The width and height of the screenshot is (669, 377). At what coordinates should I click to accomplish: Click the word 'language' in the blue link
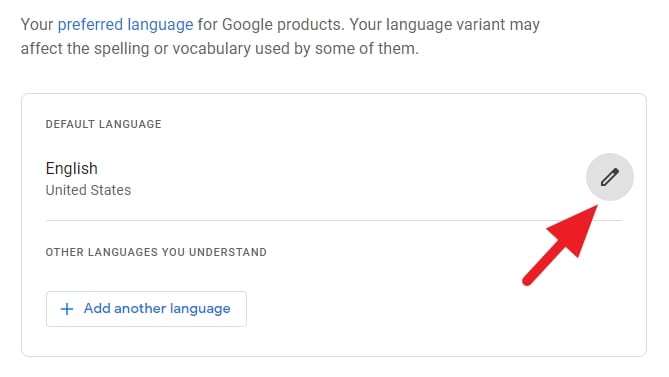[160, 25]
